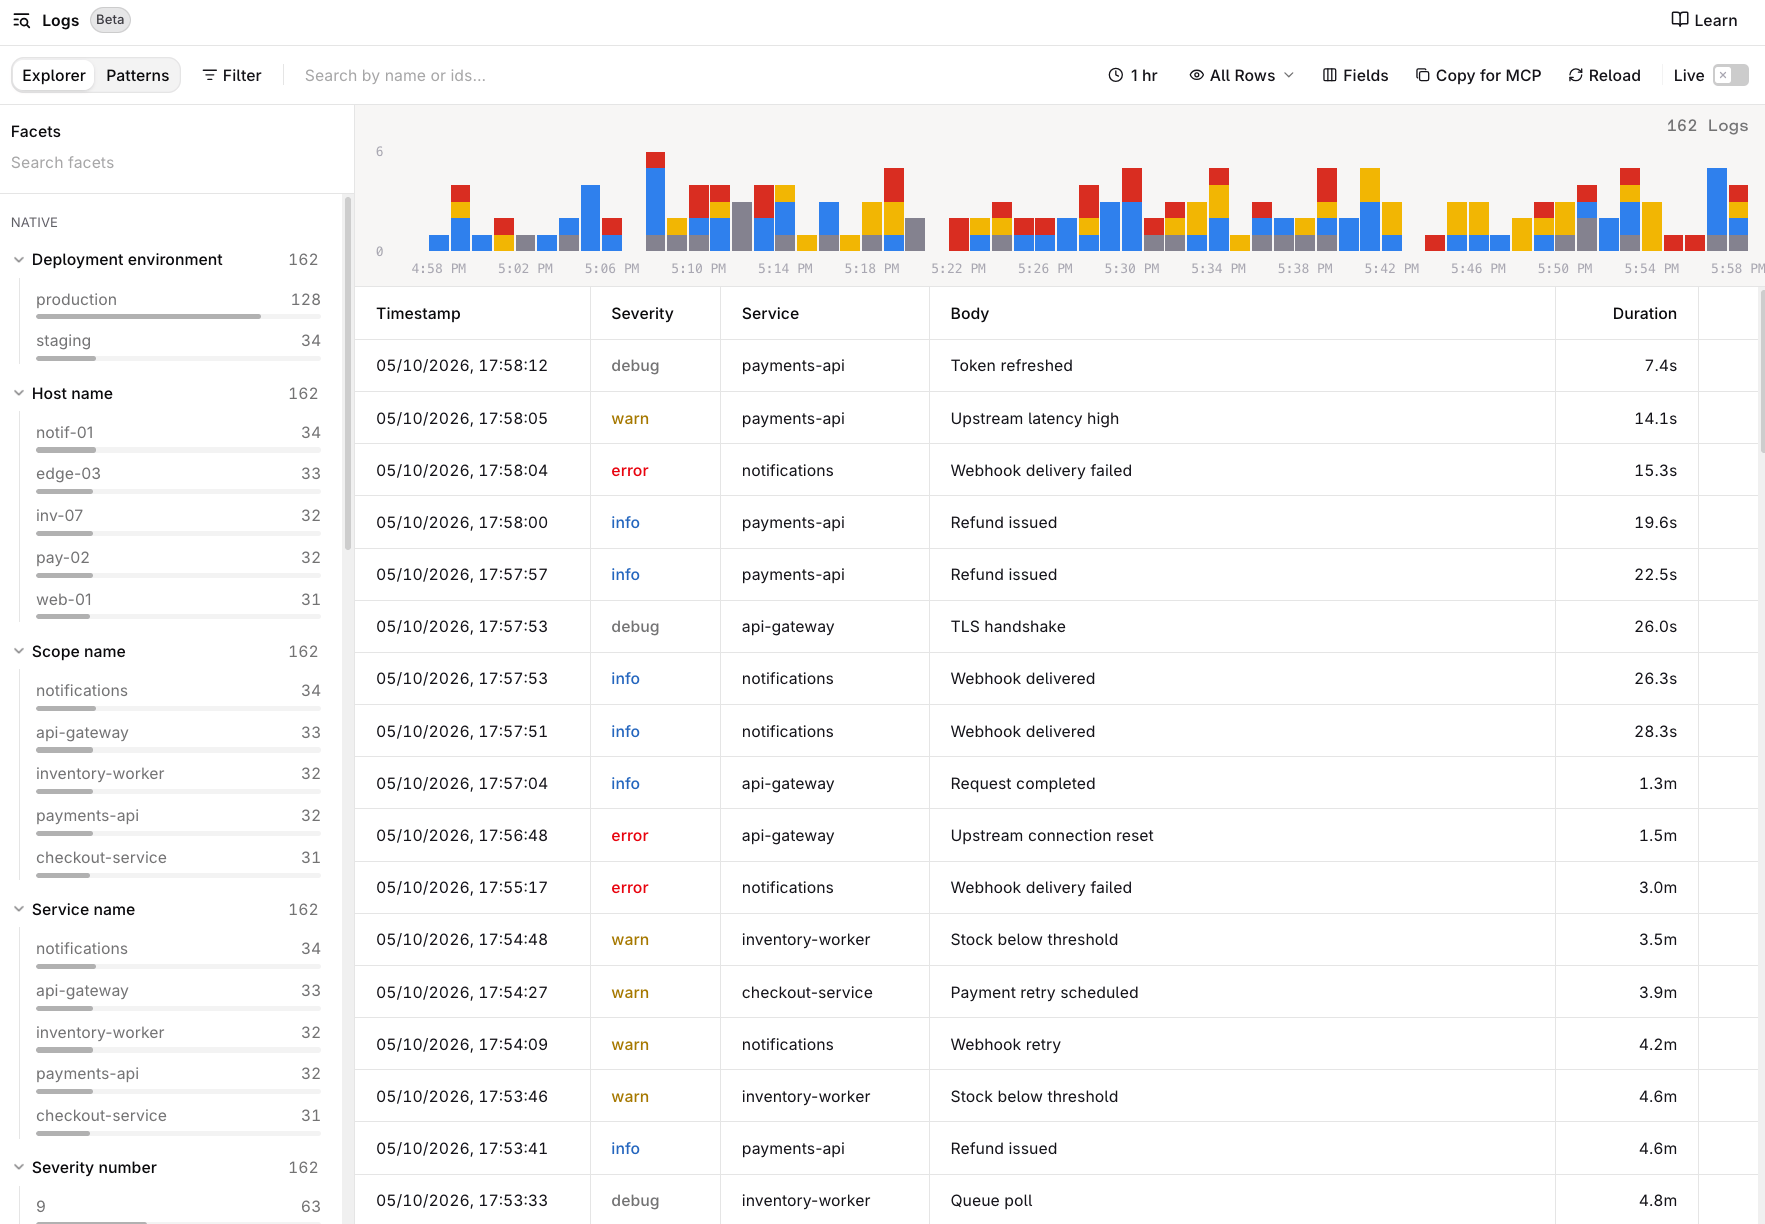The width and height of the screenshot is (1765, 1224).
Task: Click the Beta badge next to Logs
Action: [x=110, y=20]
